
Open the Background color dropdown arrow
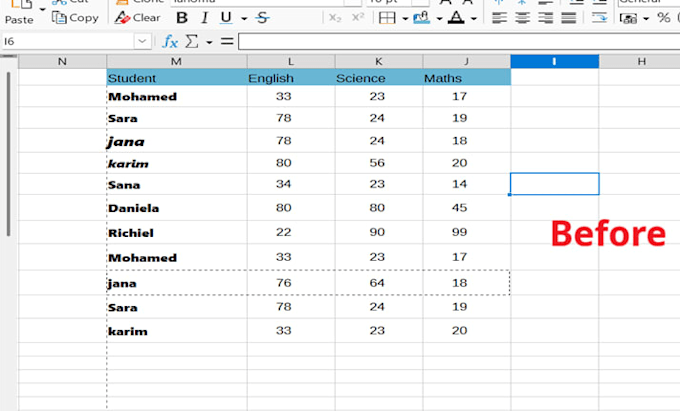(x=439, y=19)
